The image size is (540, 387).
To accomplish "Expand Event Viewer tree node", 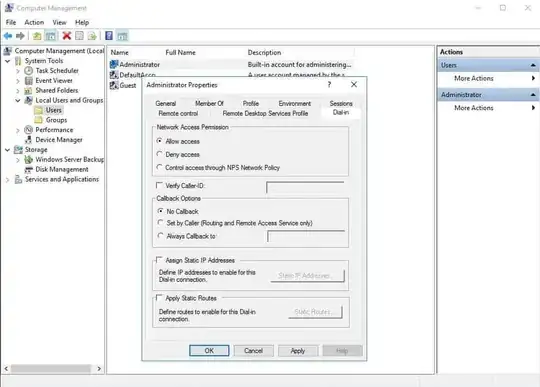I will tap(18, 81).
